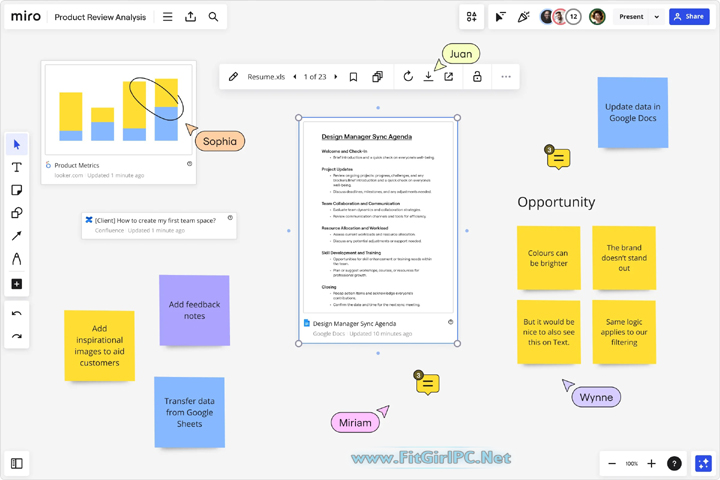Pick the connection line arrow tool

17,236
